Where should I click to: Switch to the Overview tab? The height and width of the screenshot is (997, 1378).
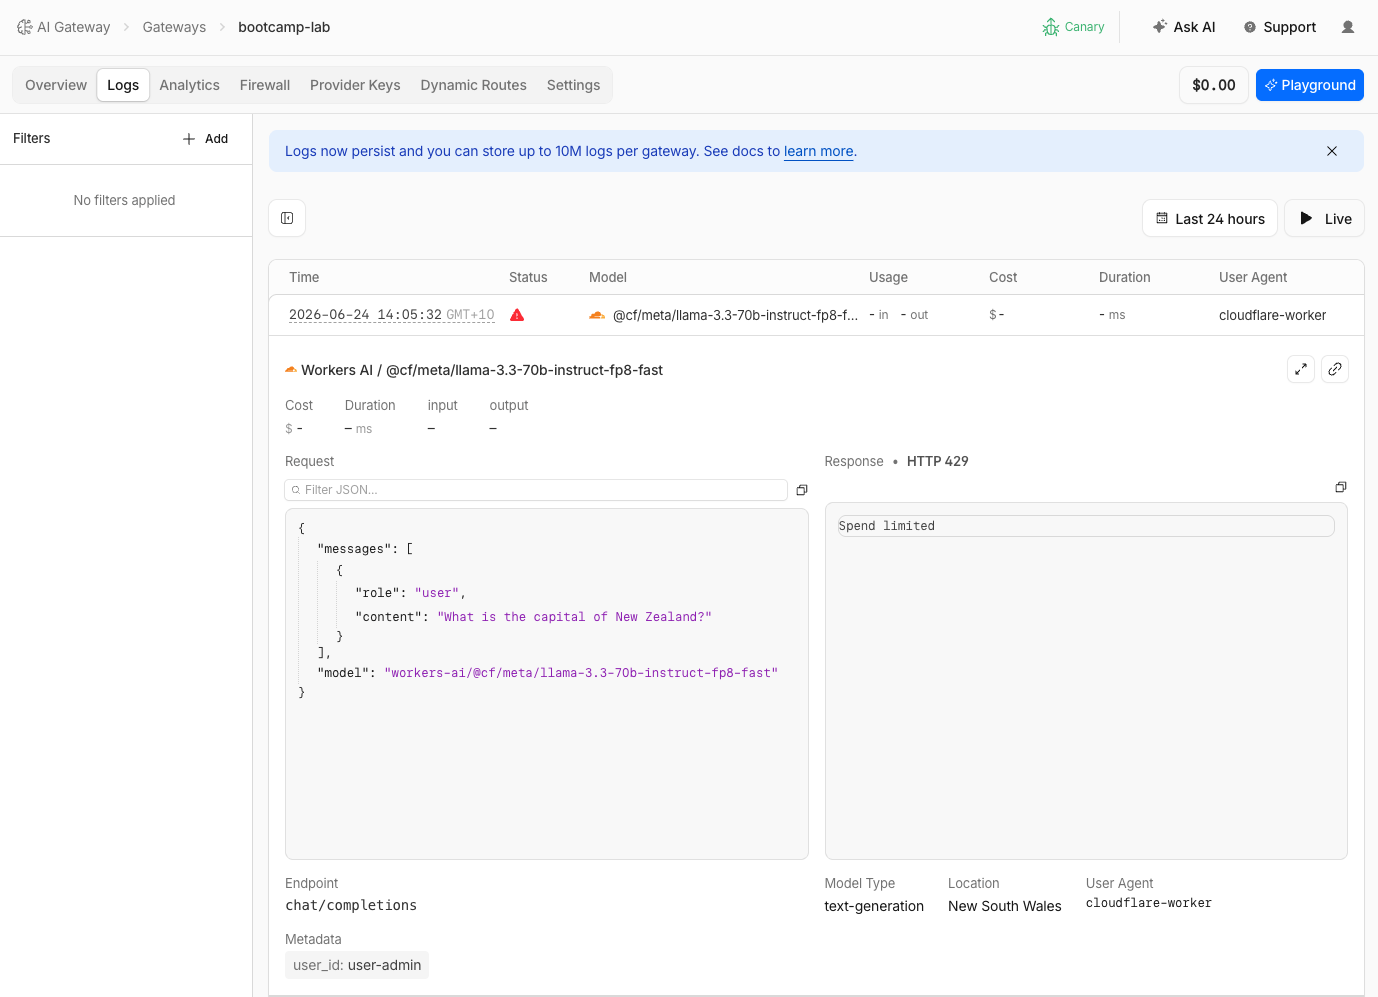point(56,85)
